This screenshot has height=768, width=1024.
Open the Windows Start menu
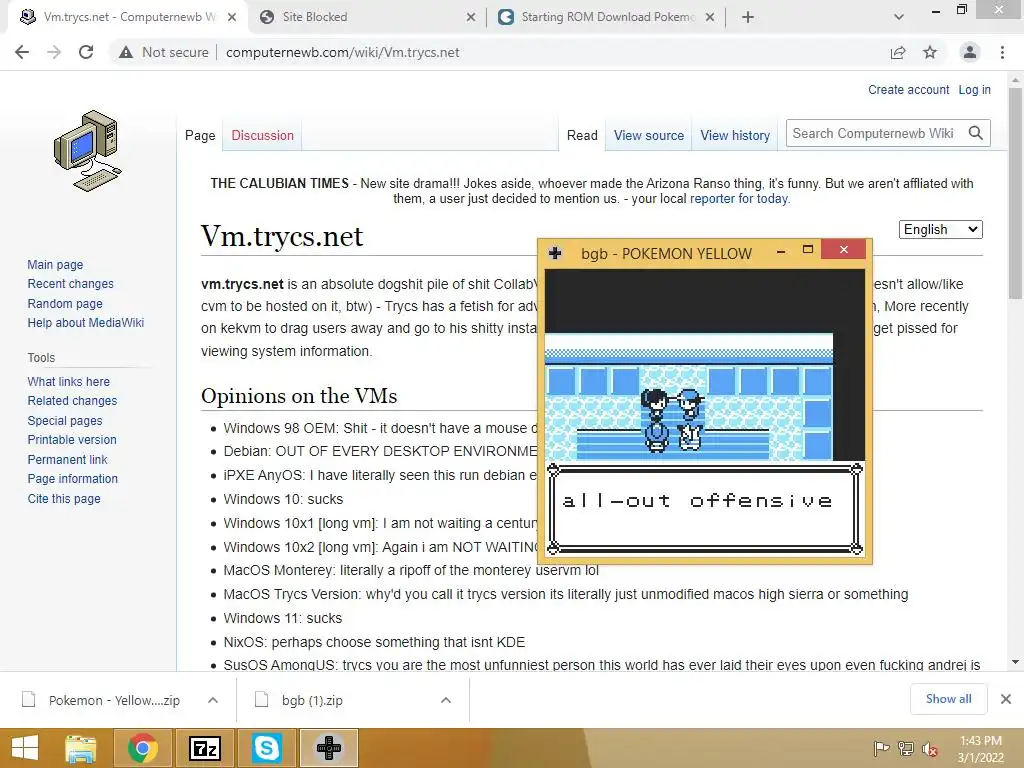coord(25,748)
